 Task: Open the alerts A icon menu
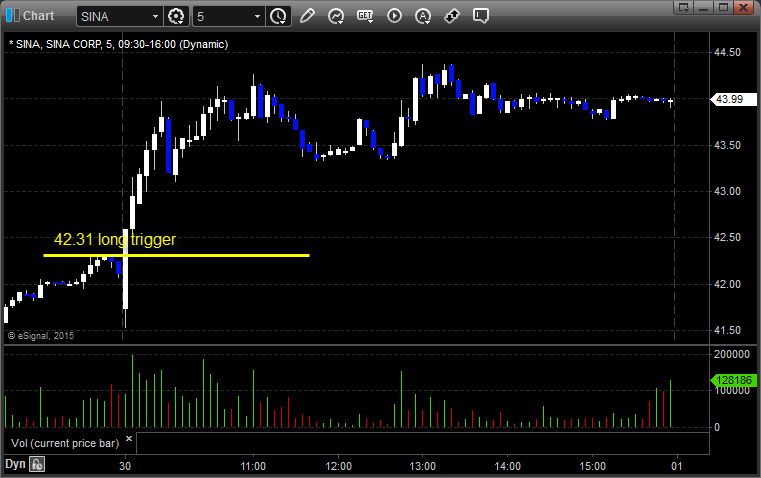[x=423, y=16]
